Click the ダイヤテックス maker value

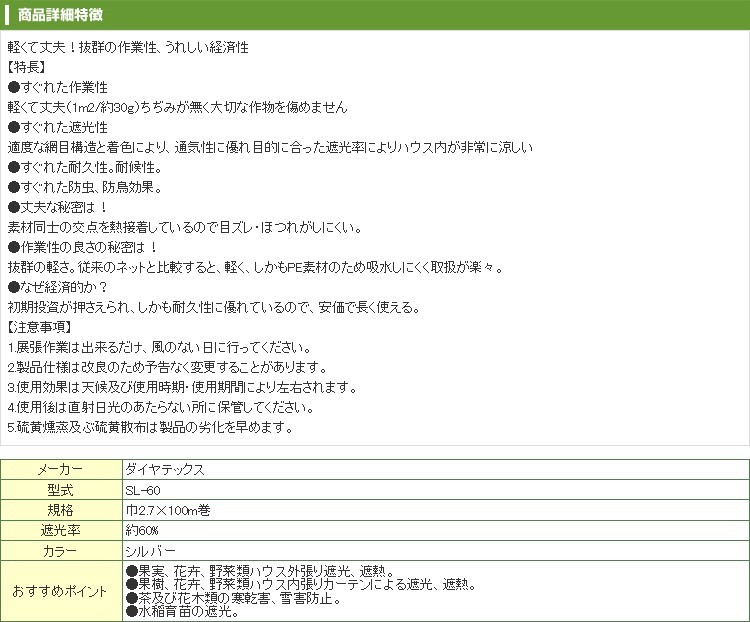point(165,470)
